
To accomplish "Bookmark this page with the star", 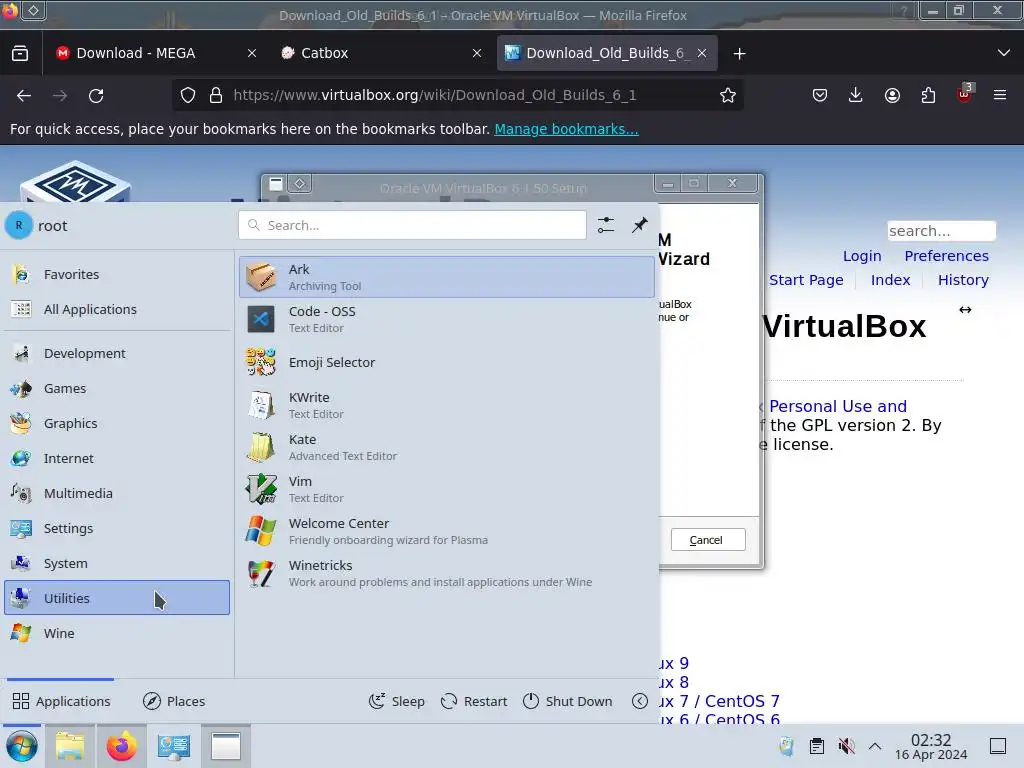I will coord(728,95).
